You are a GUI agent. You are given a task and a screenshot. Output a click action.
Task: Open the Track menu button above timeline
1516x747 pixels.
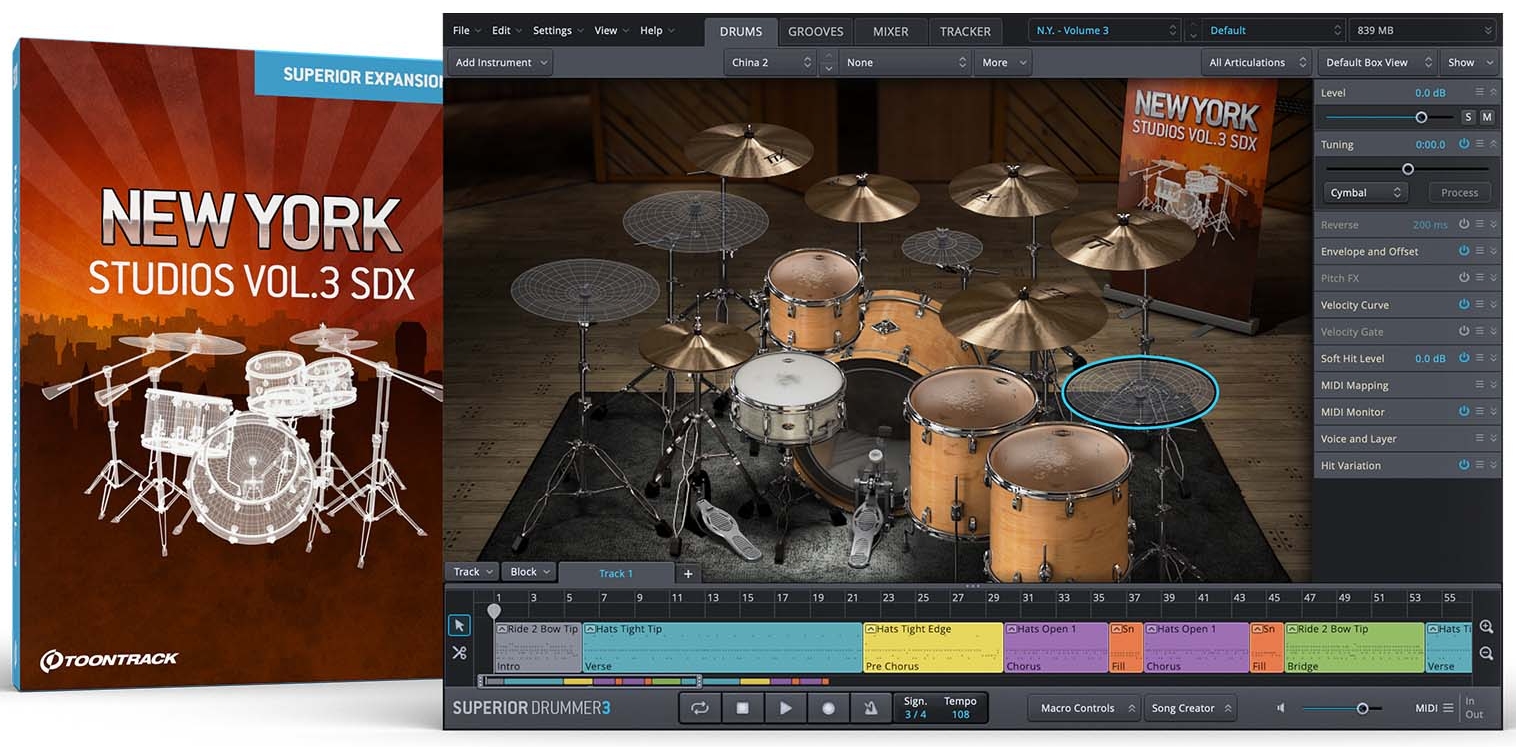473,572
